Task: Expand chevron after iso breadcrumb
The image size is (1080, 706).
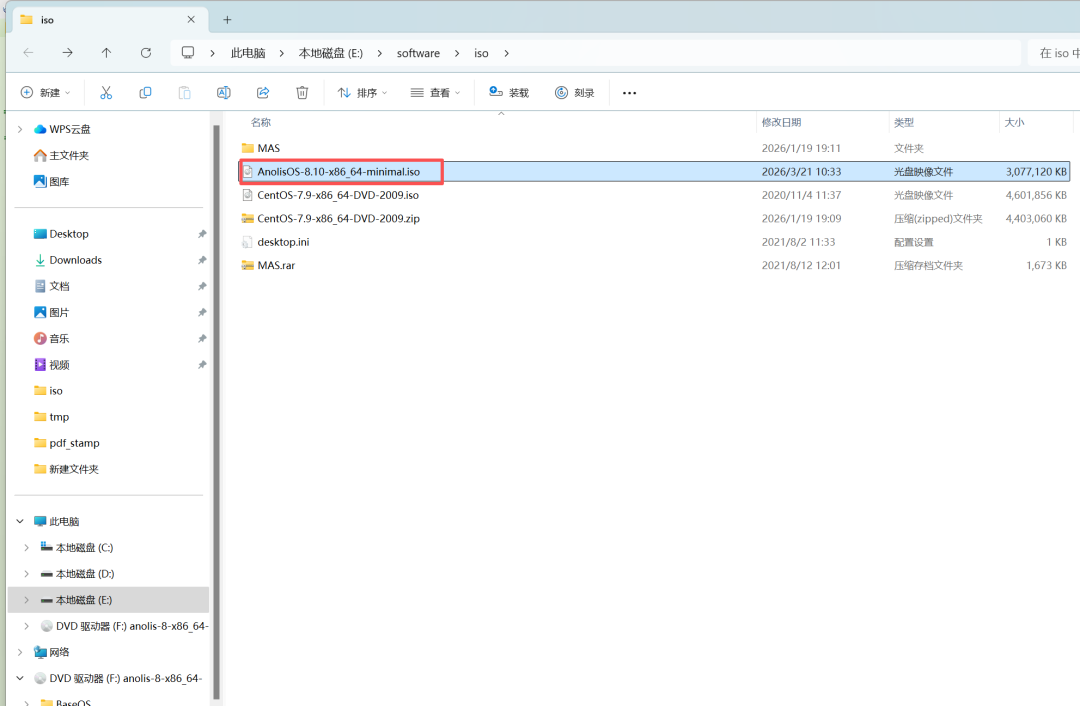Action: [x=506, y=53]
